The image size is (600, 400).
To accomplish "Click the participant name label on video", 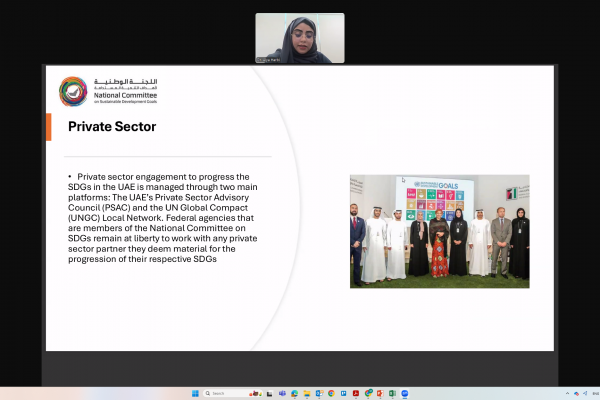I will coord(269,60).
